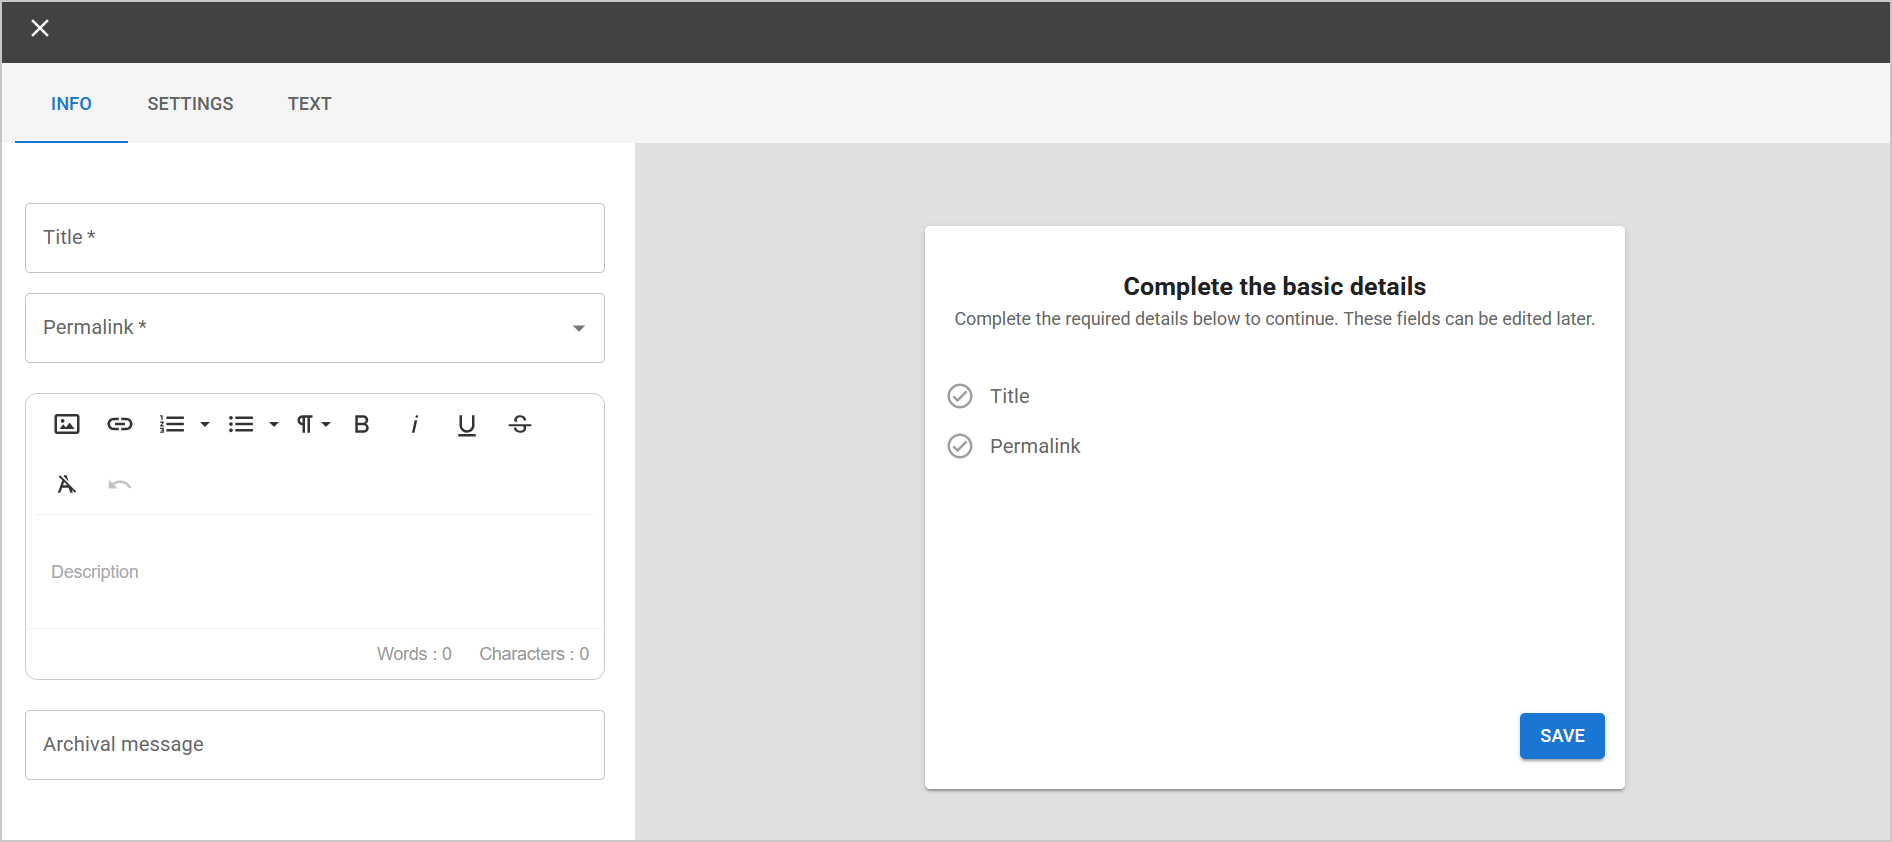Toggle italic formatting
This screenshot has width=1892, height=842.
pyautogui.click(x=414, y=424)
